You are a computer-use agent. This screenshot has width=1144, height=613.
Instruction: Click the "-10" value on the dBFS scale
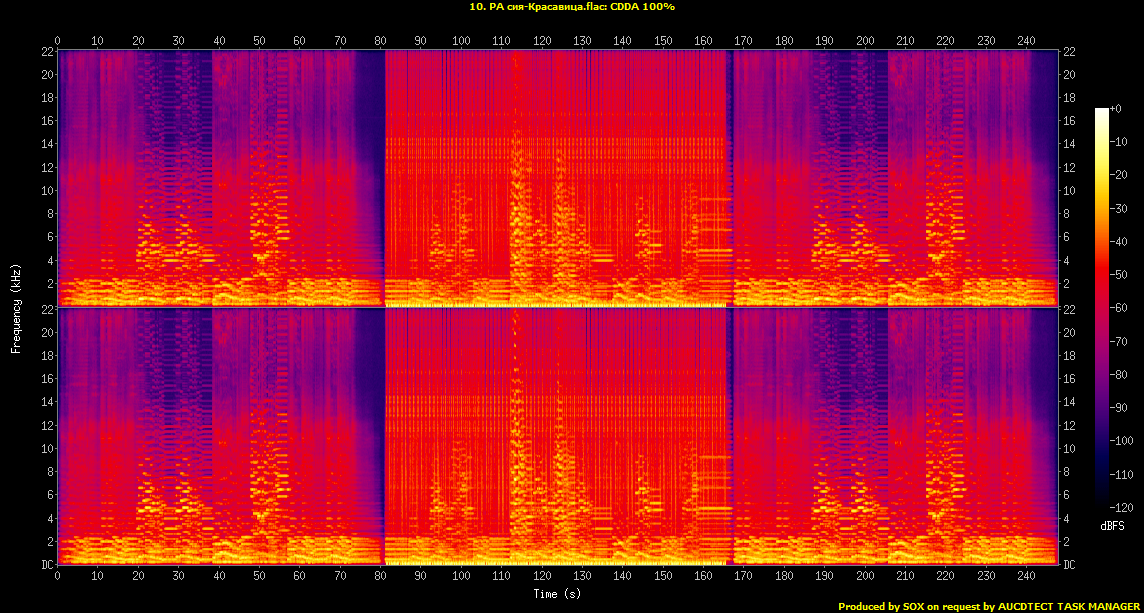coord(1118,142)
